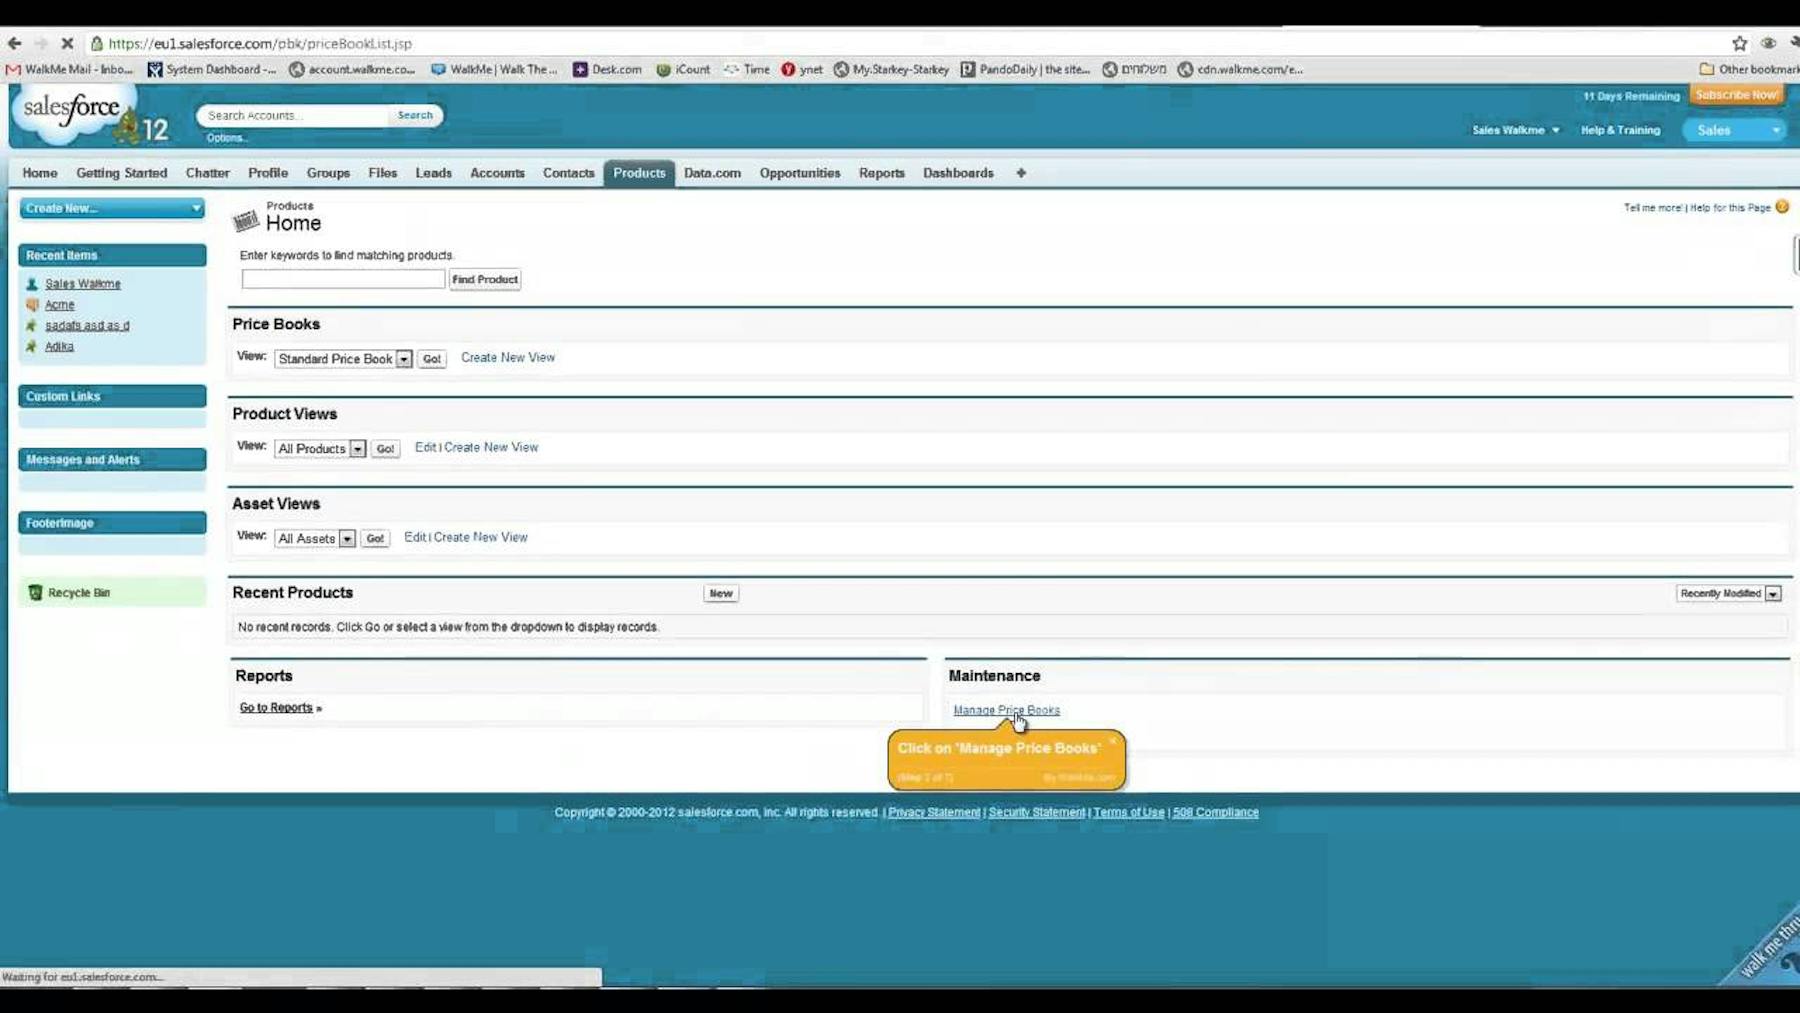1800x1013 pixels.
Task: Click the product keywords input field
Action: point(343,279)
